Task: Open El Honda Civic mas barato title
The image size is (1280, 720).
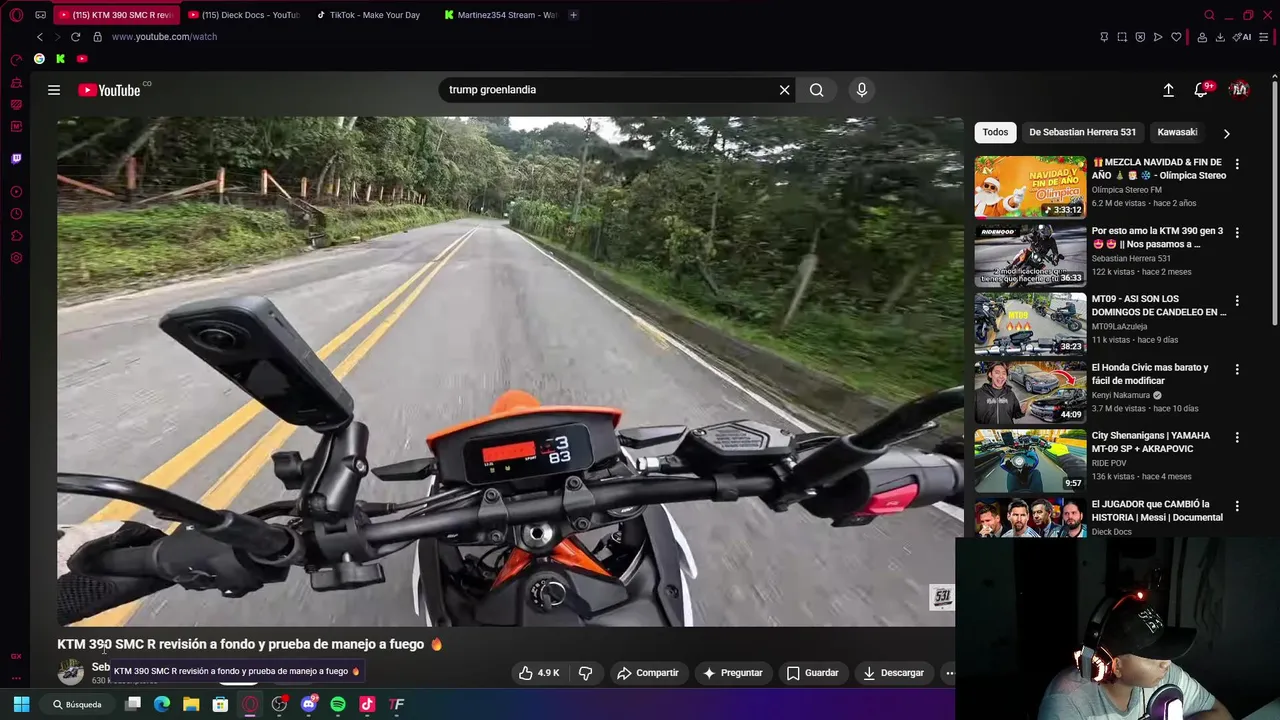Action: [1150, 374]
